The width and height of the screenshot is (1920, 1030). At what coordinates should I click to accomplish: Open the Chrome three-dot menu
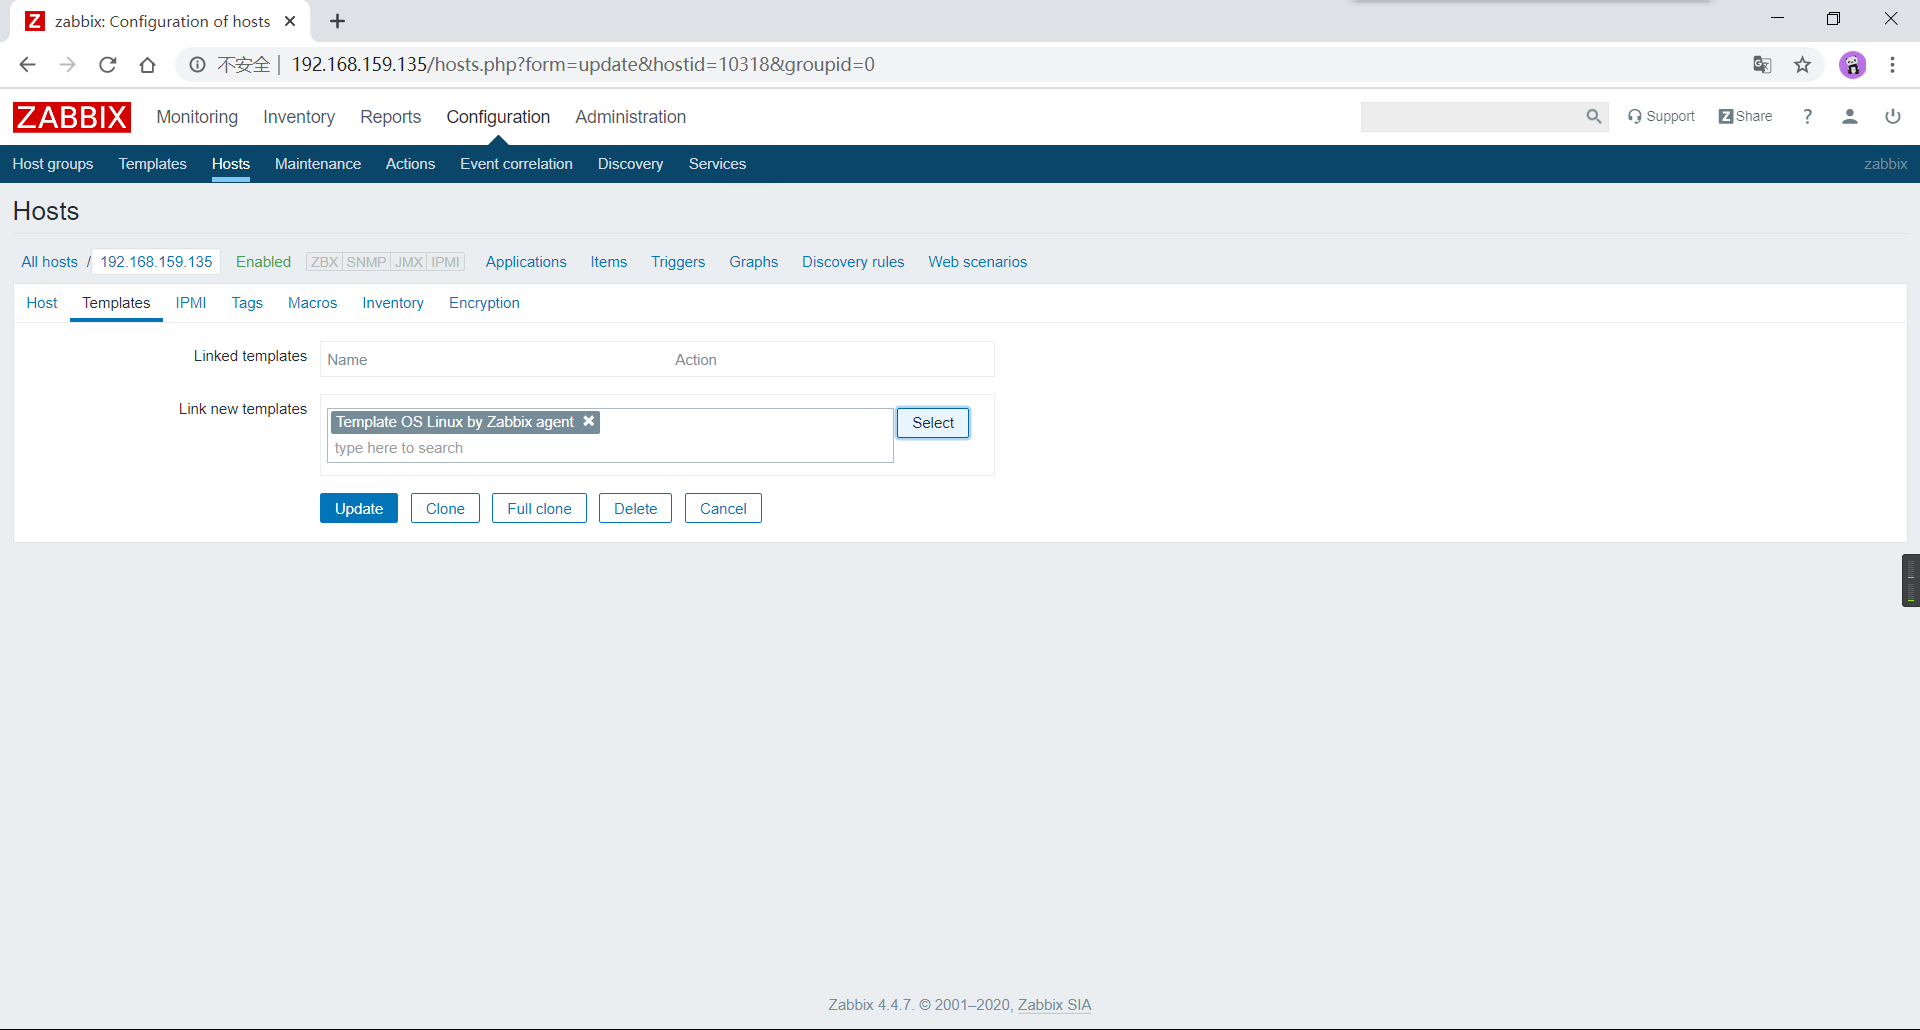pos(1892,65)
